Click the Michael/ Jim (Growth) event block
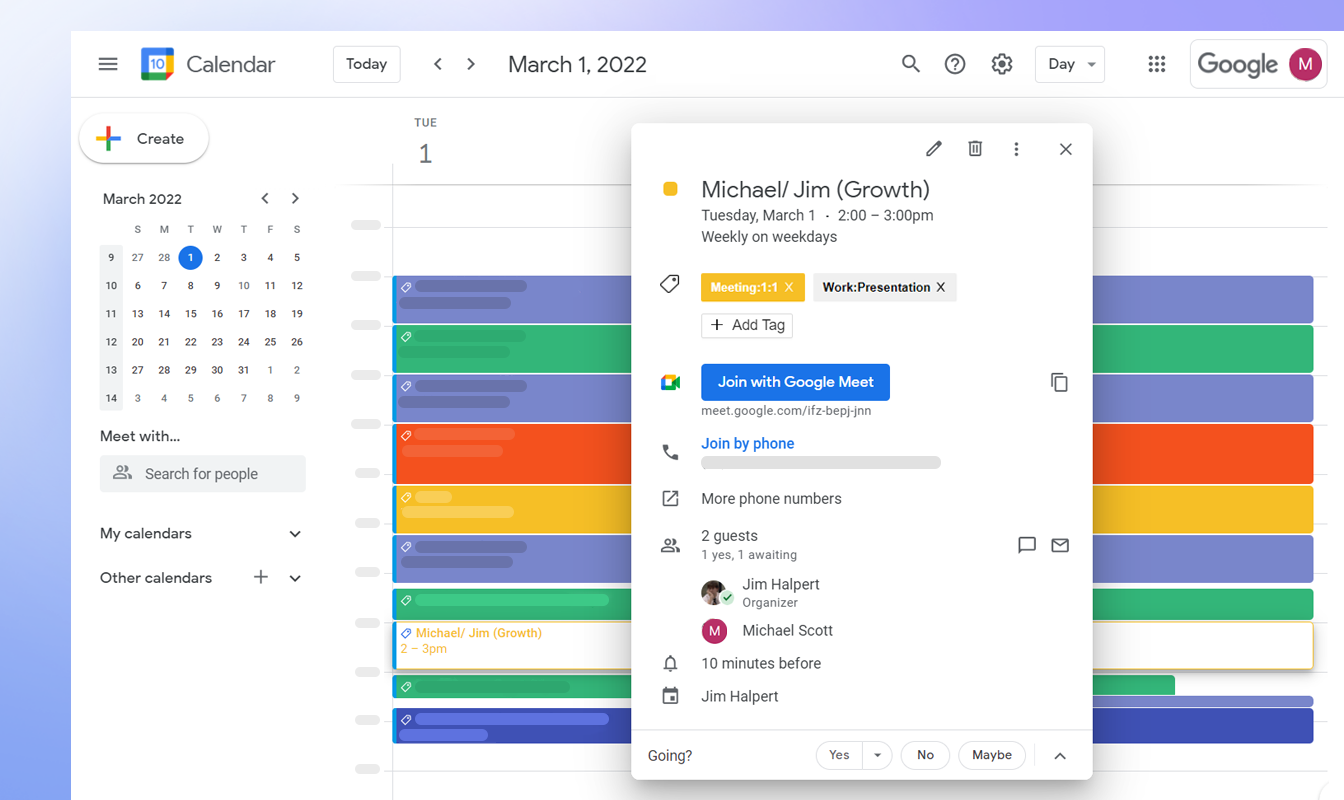 (511, 646)
